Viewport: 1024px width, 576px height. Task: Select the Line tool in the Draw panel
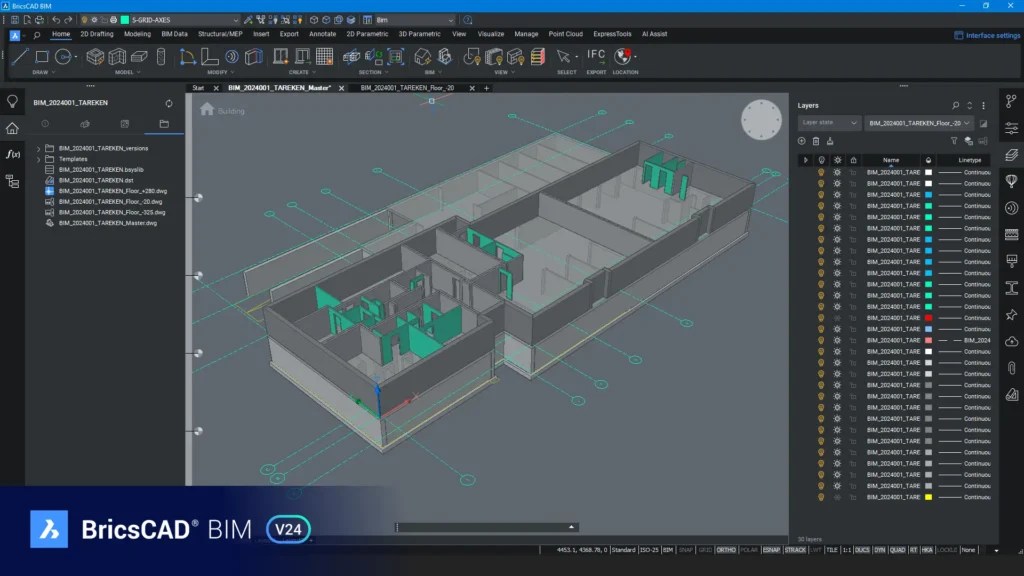pos(20,57)
